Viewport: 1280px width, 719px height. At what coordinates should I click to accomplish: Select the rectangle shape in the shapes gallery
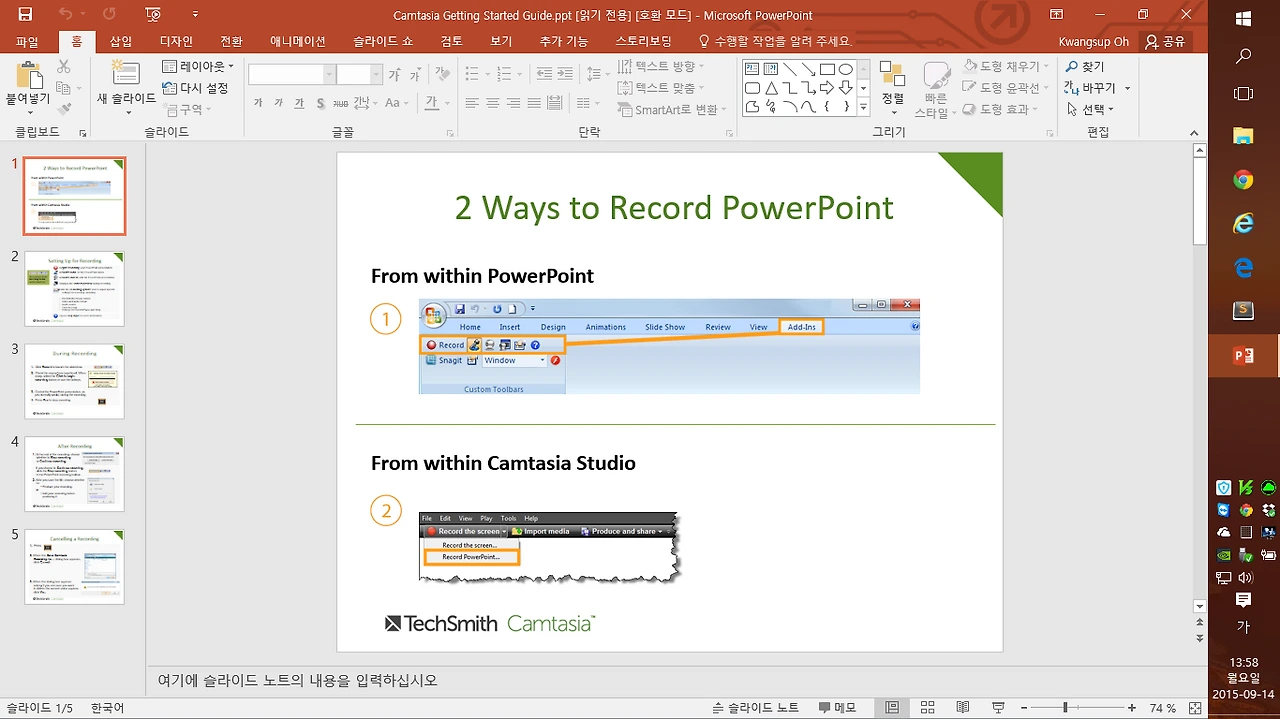(827, 69)
